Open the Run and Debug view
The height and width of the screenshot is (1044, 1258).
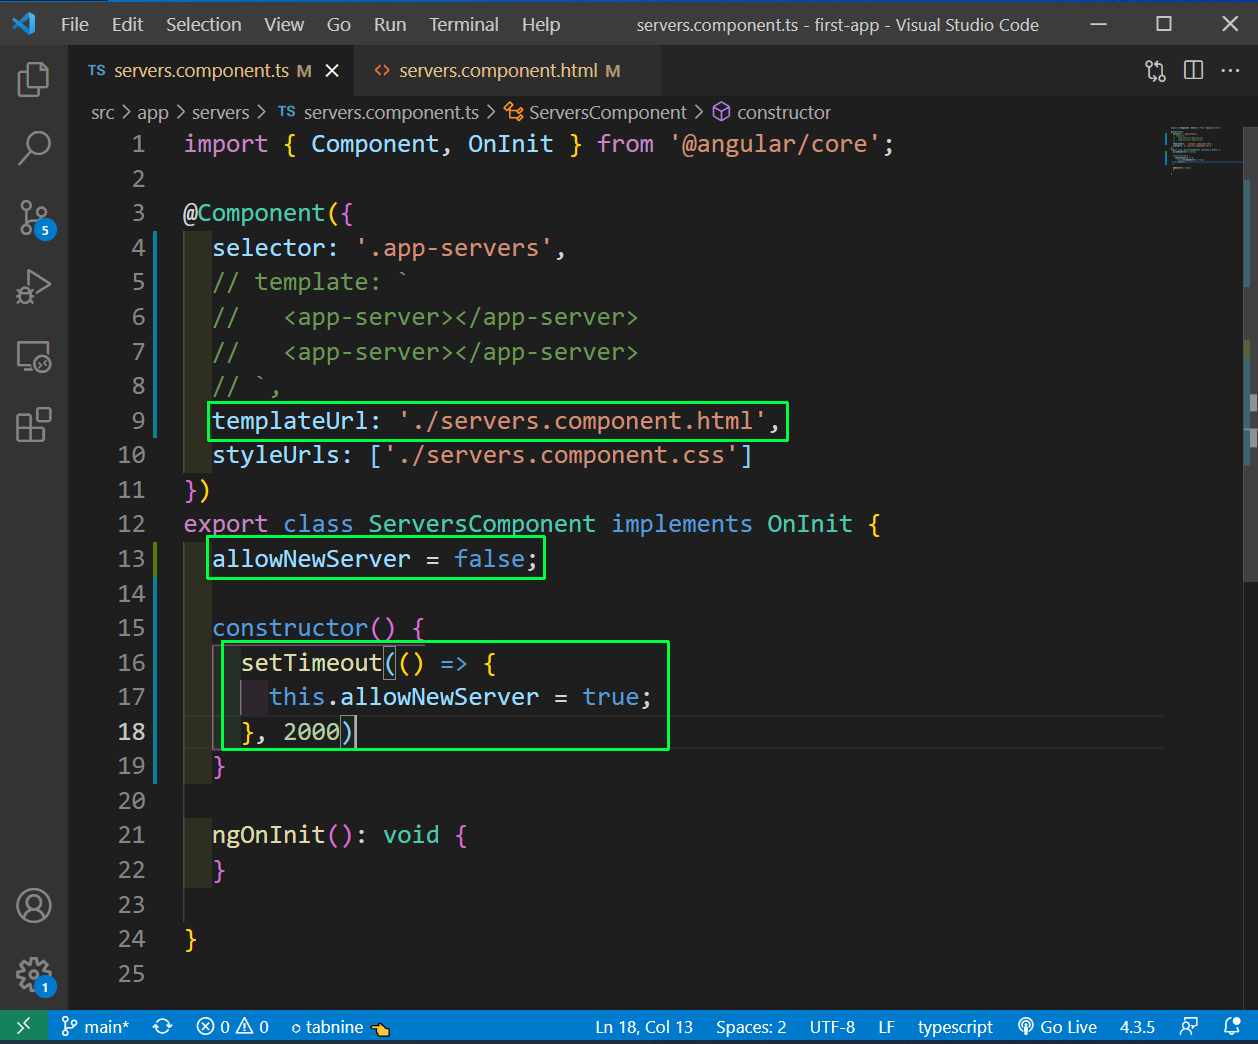pyautogui.click(x=34, y=287)
